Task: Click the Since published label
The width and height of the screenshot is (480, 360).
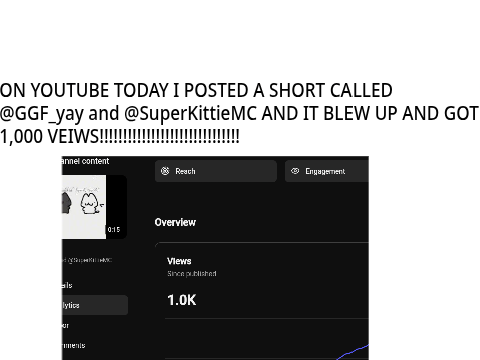Action: click(192, 274)
